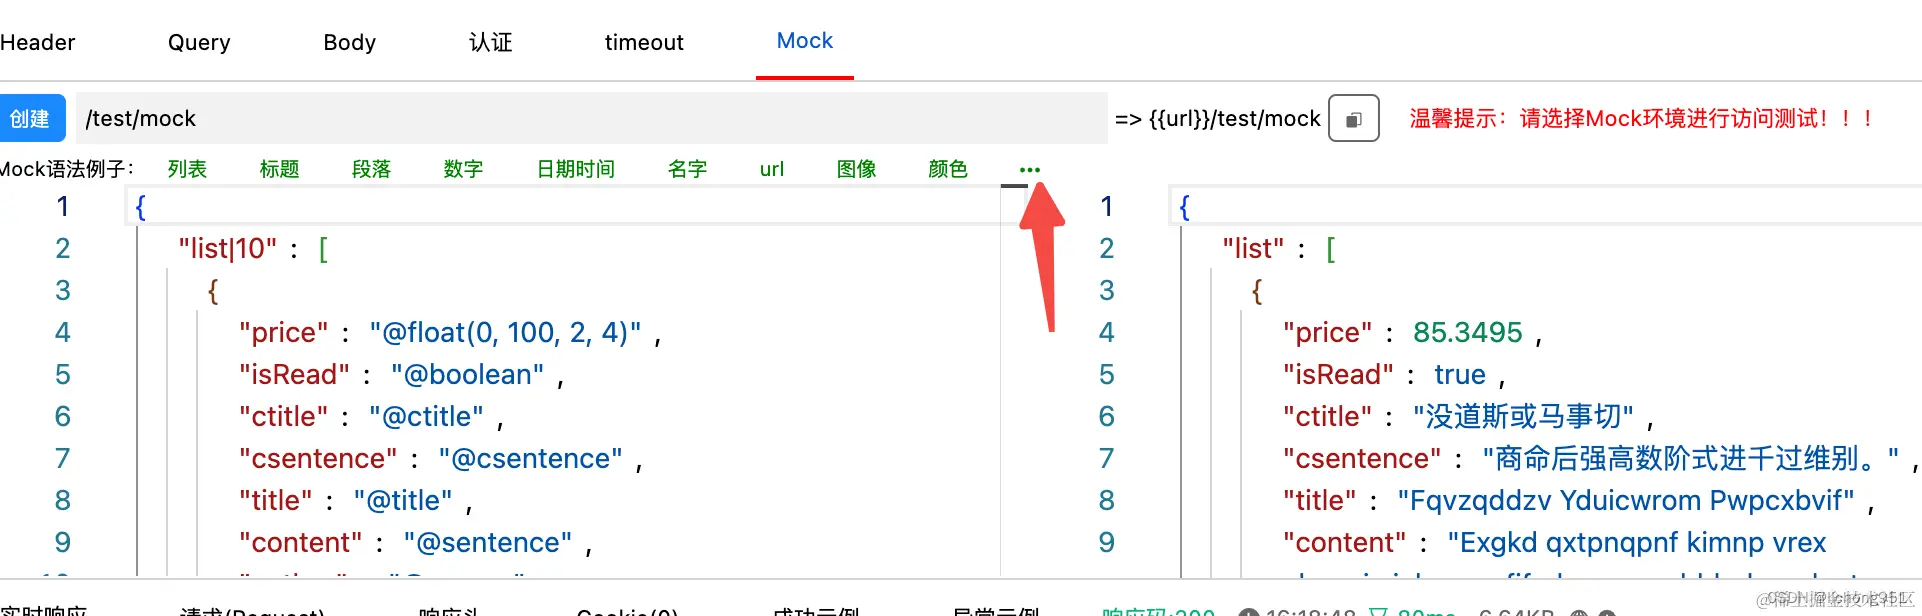Click the red 温馨提示 Mock environment notice
The image size is (1922, 616).
coord(1642,119)
